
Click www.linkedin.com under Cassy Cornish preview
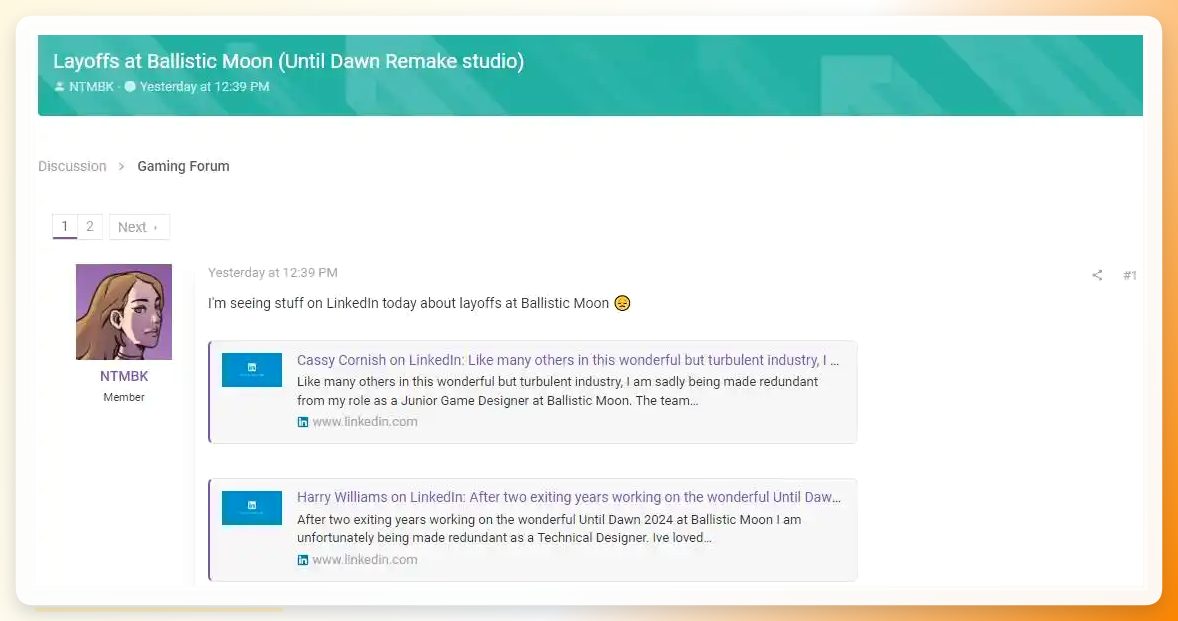tap(365, 422)
